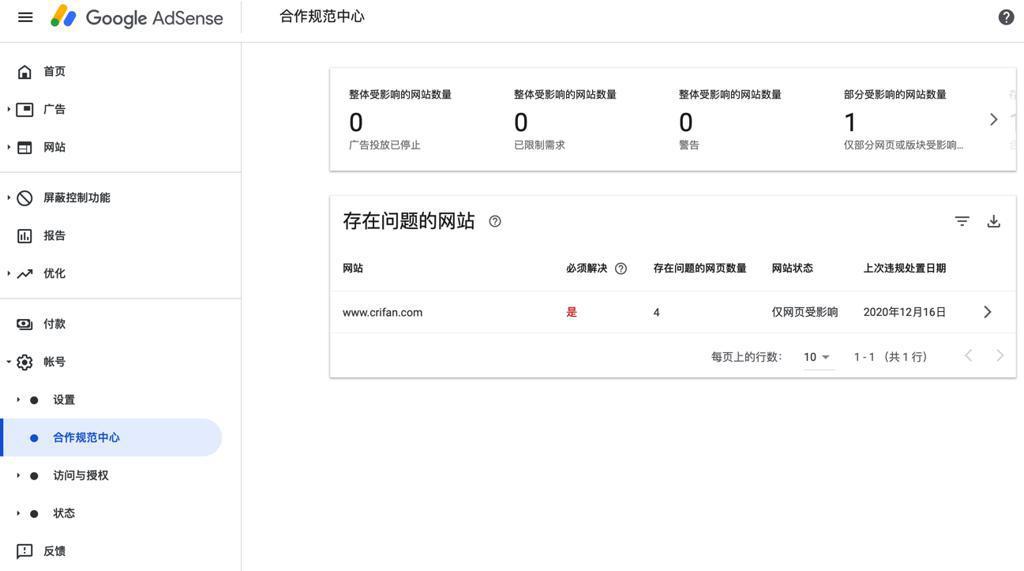Open the help question mark icon

click(1006, 18)
